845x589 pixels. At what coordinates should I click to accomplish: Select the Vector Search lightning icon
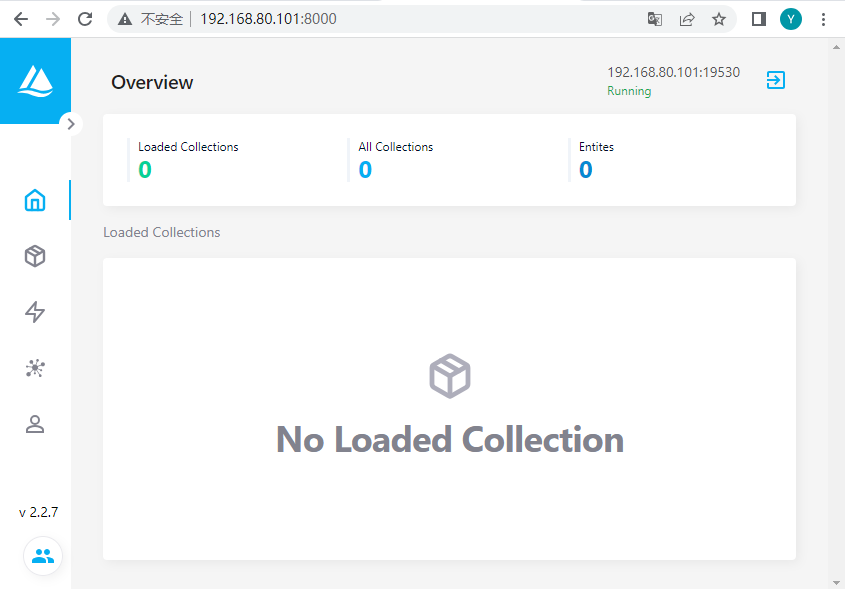[x=34, y=312]
